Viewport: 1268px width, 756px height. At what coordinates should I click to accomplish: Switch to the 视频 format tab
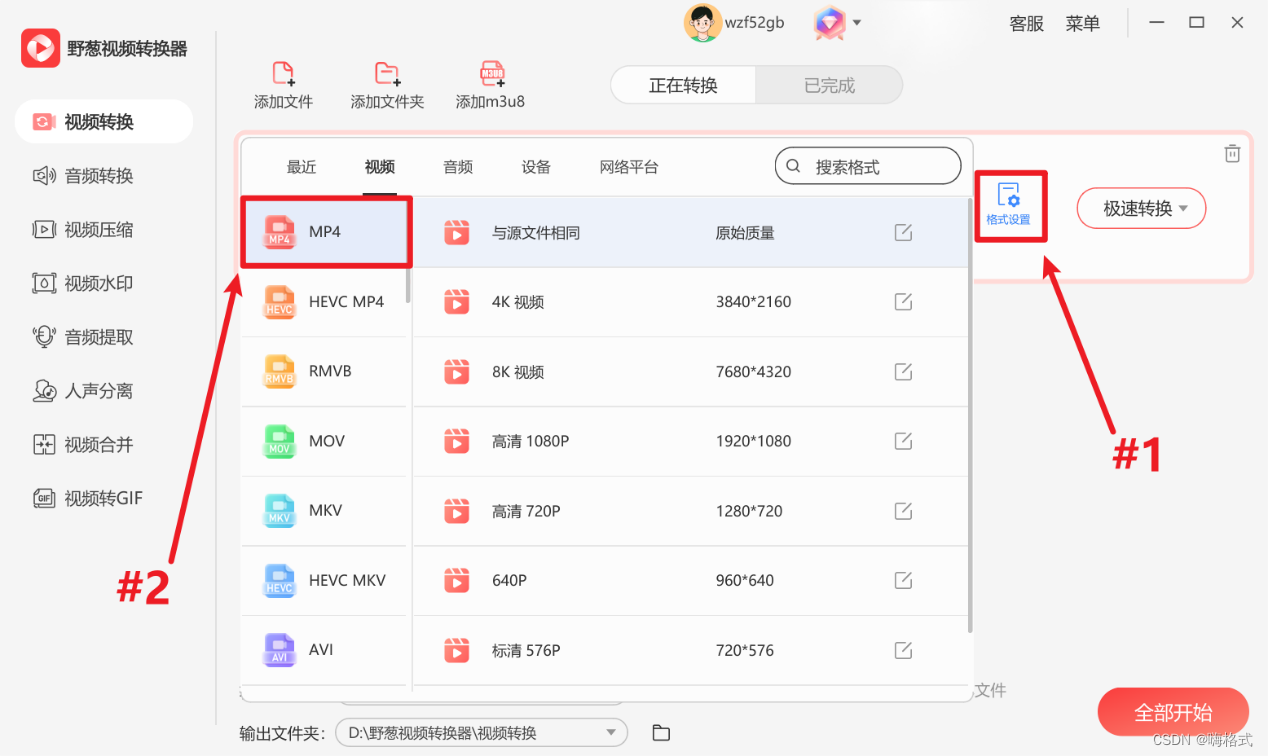tap(379, 167)
